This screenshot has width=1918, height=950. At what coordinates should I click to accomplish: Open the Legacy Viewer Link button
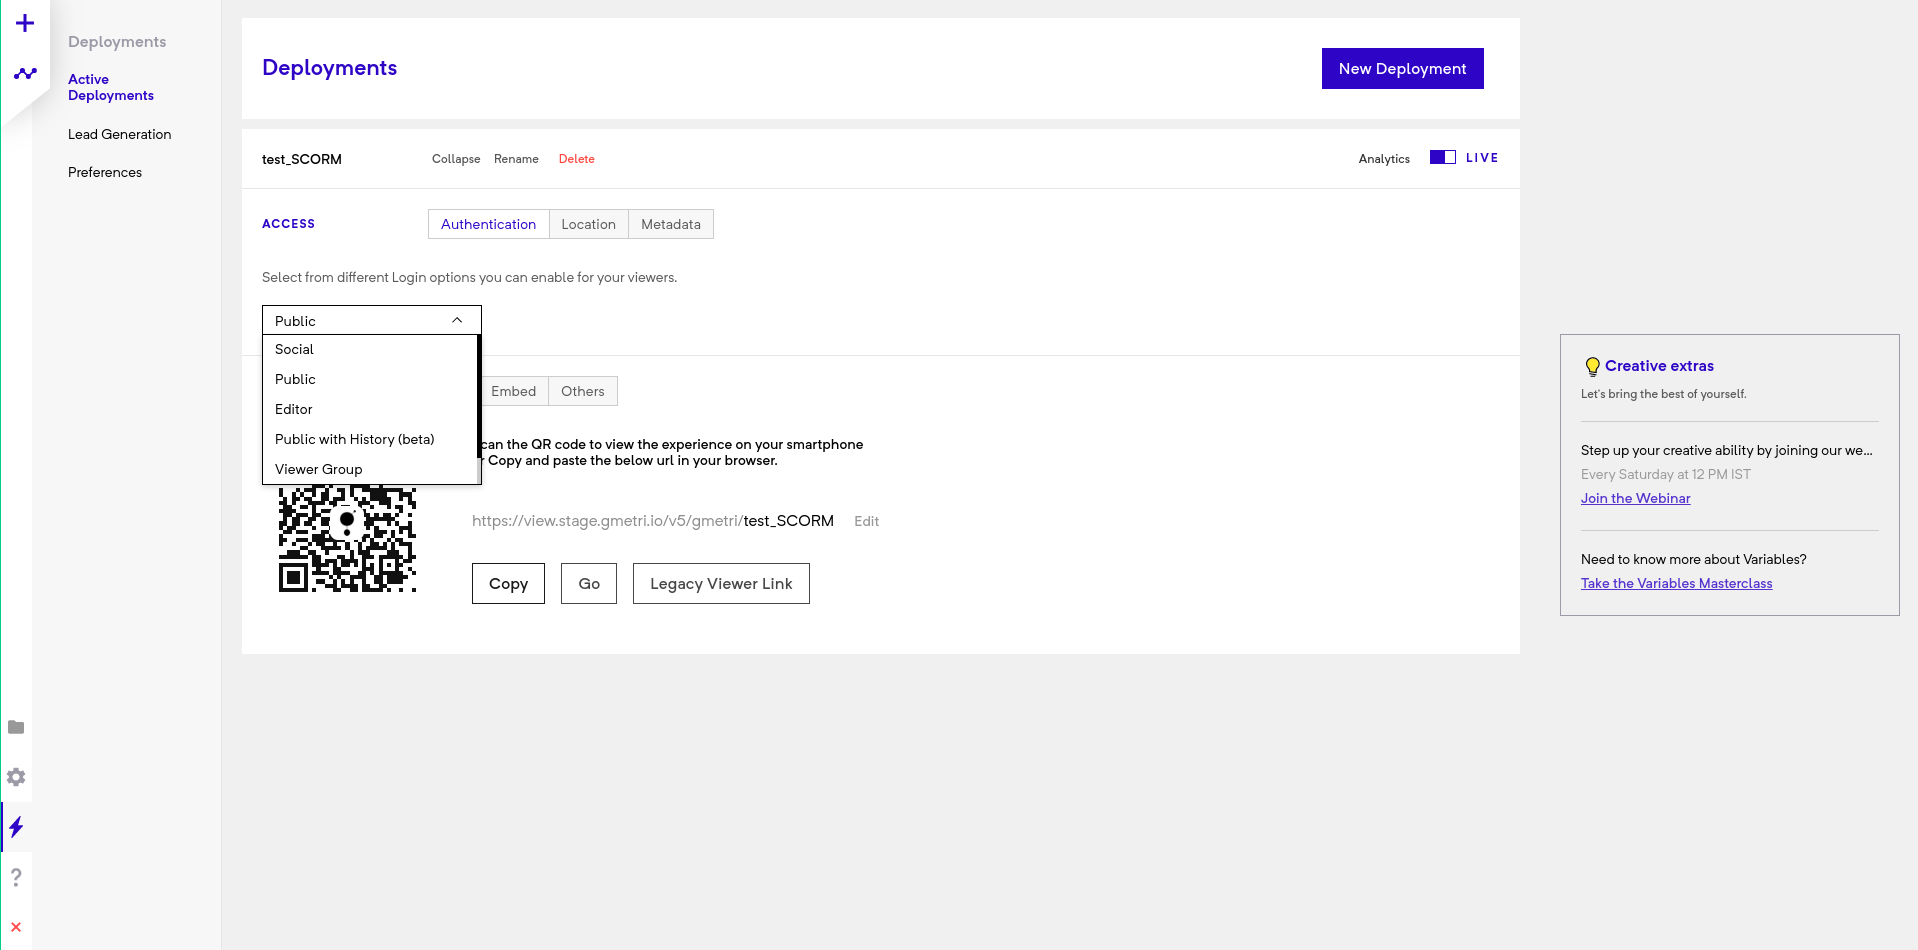click(721, 583)
